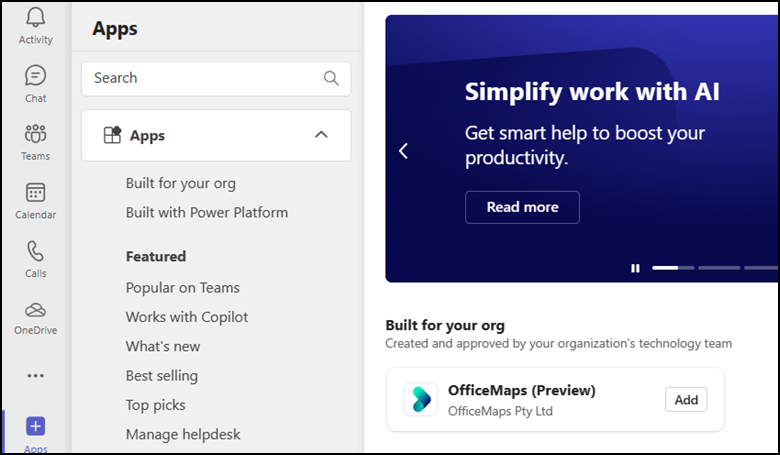
Task: Collapse the Apps section chevron
Action: coord(321,134)
